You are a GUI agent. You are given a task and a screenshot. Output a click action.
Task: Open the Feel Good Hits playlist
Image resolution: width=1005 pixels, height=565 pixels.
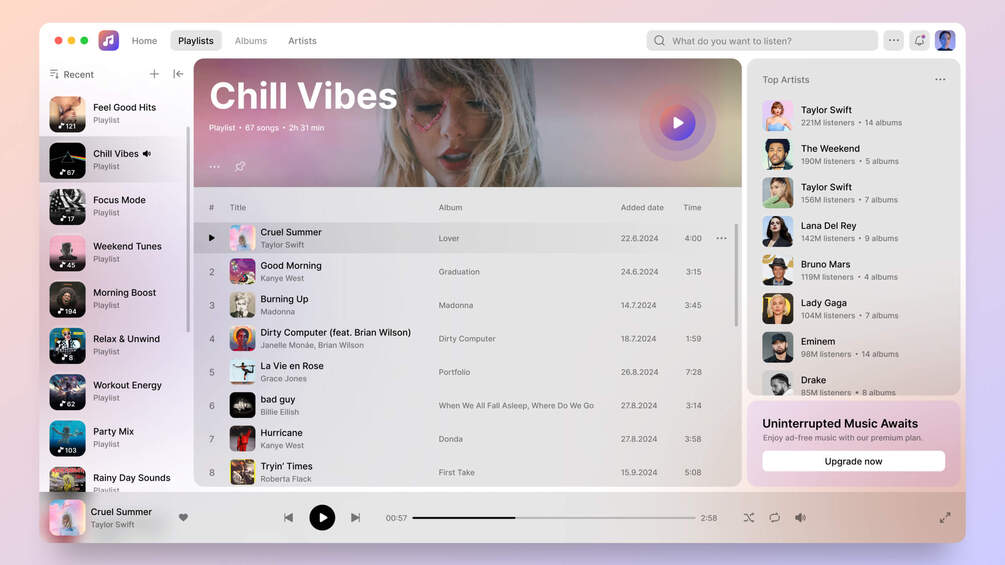click(x=113, y=113)
